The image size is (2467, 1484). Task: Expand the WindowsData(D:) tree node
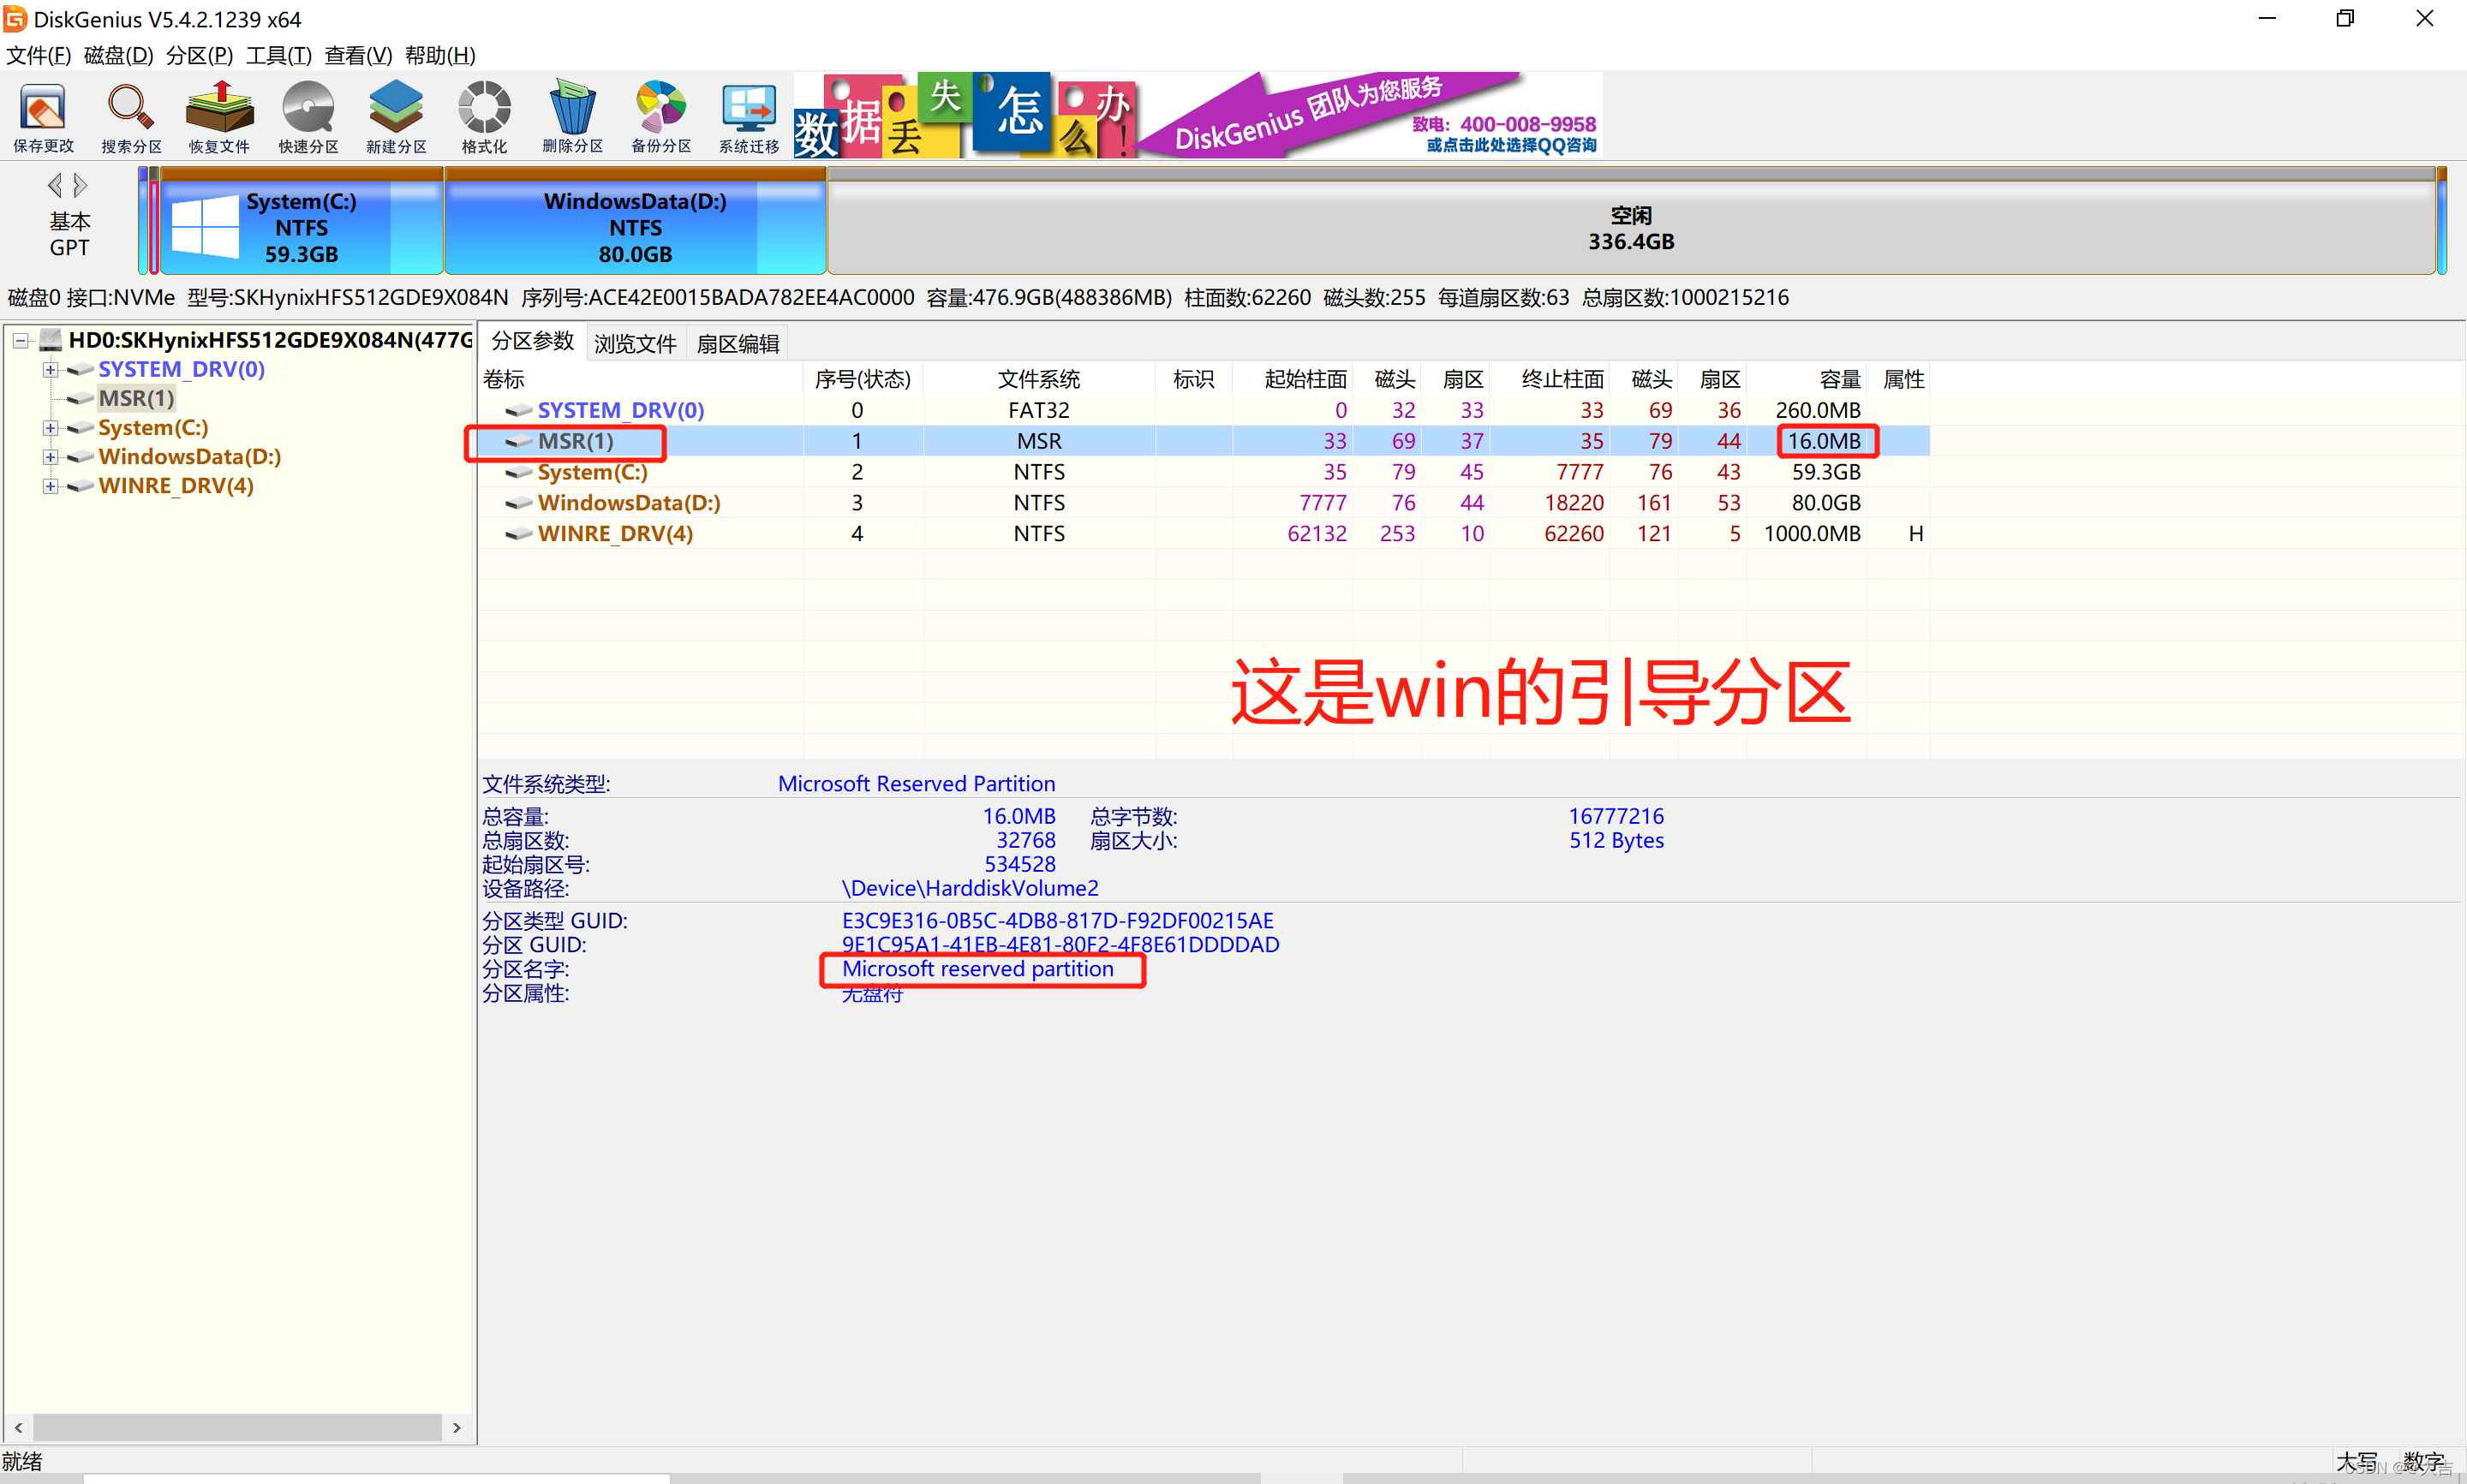[50, 457]
